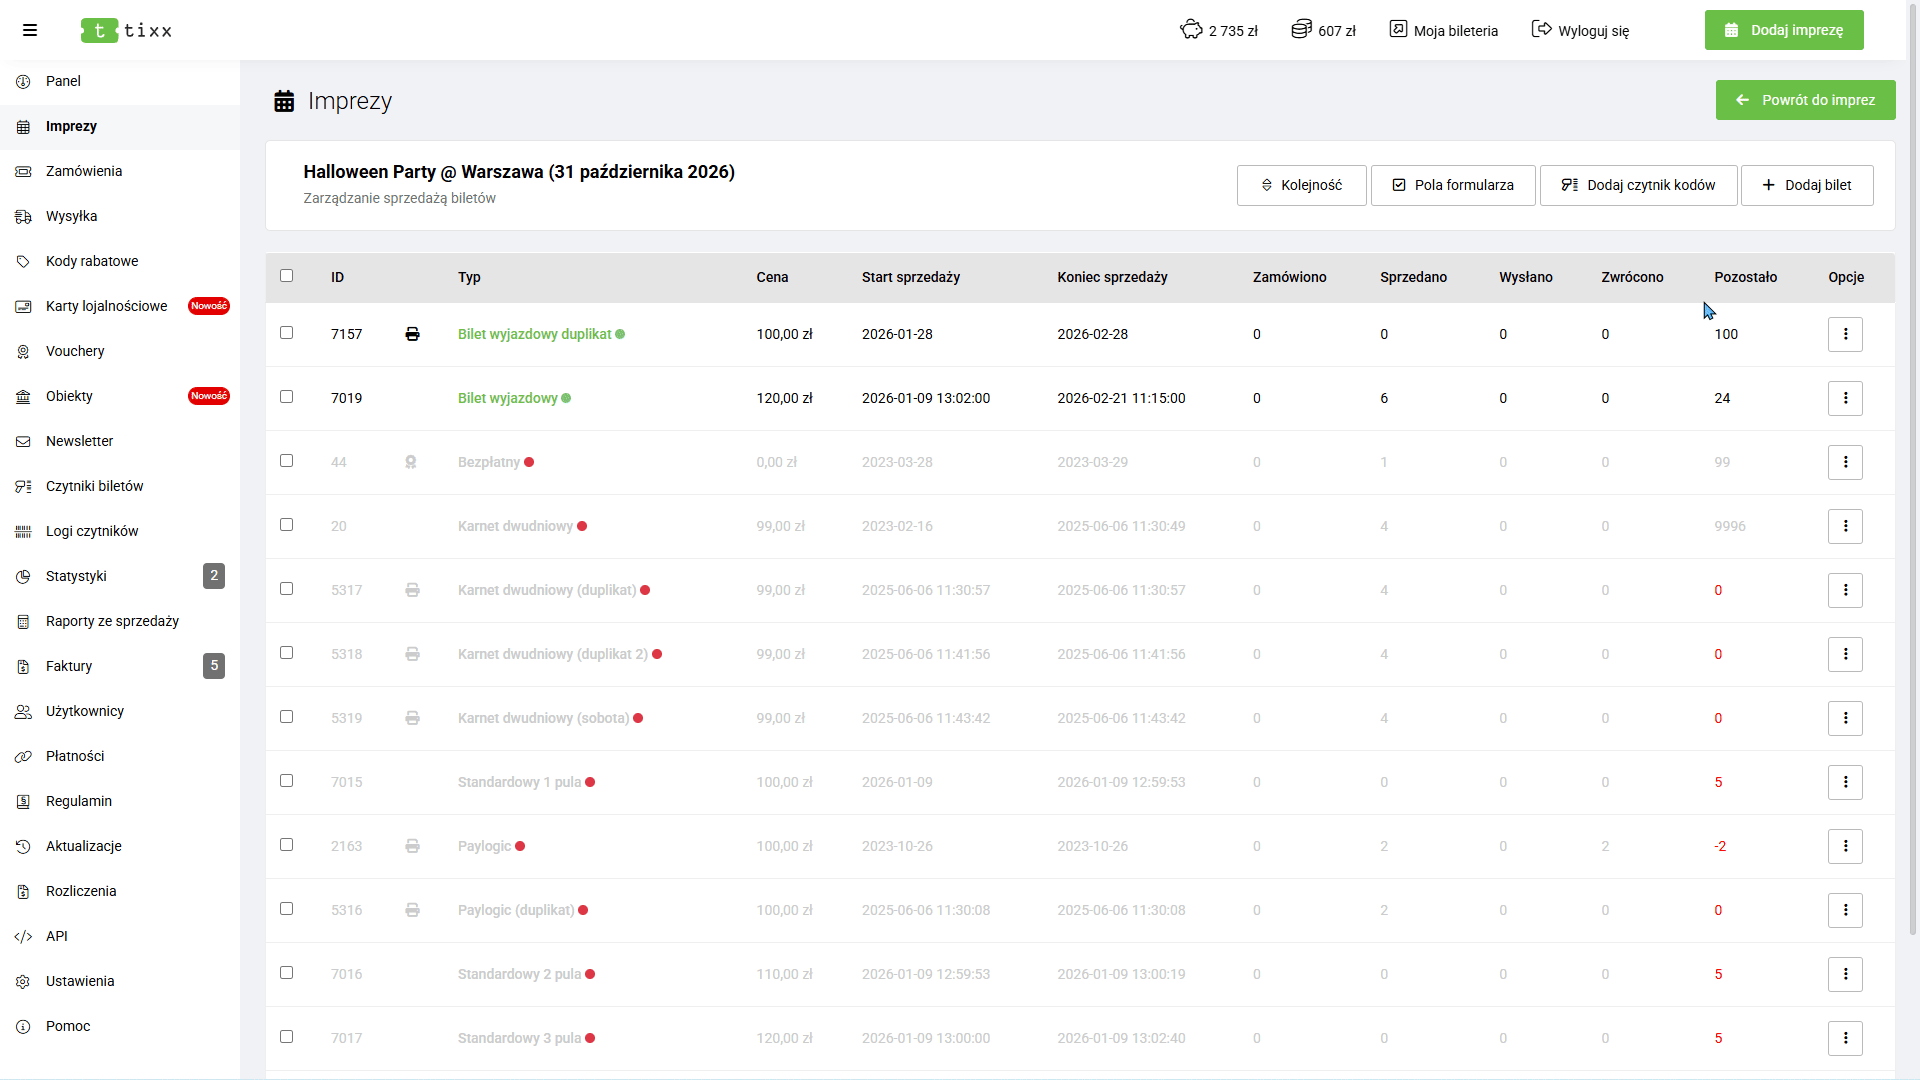The height and width of the screenshot is (1080, 1920).
Task: Go to Zamówienia in sidebar
Action: (x=84, y=171)
